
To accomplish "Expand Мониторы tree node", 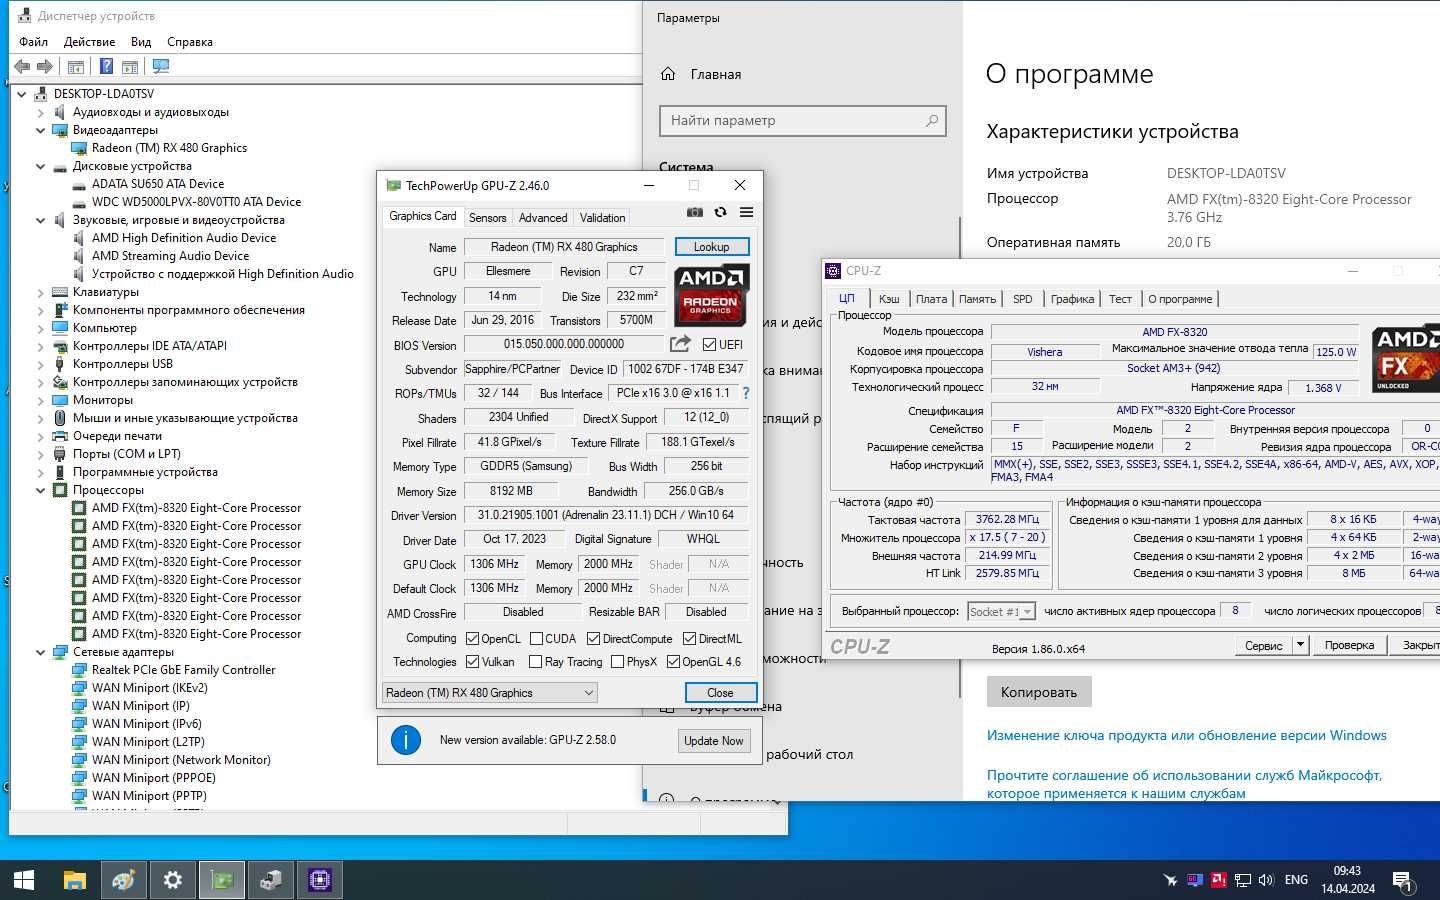I will tap(41, 400).
